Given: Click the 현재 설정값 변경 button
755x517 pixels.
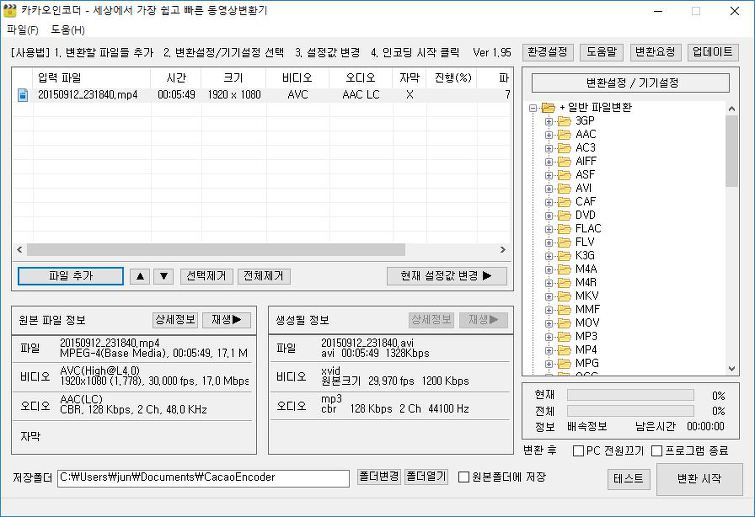Looking at the screenshot, I should tap(446, 276).
